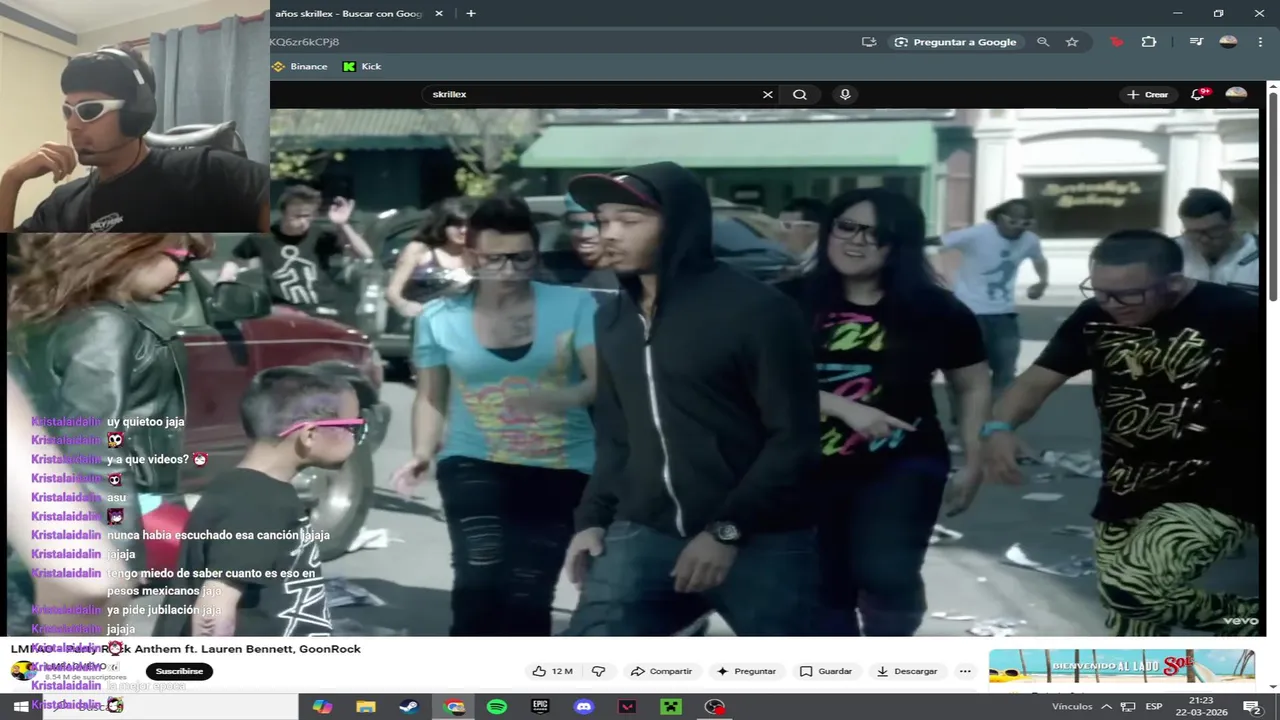Viewport: 1280px width, 720px height.
Task: Open the YouTube account avatar menu
Action: click(x=1237, y=94)
